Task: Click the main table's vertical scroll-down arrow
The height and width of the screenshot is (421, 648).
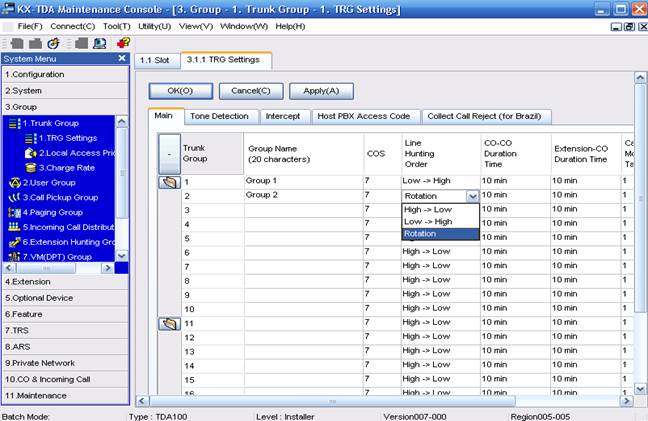Action: click(x=640, y=389)
